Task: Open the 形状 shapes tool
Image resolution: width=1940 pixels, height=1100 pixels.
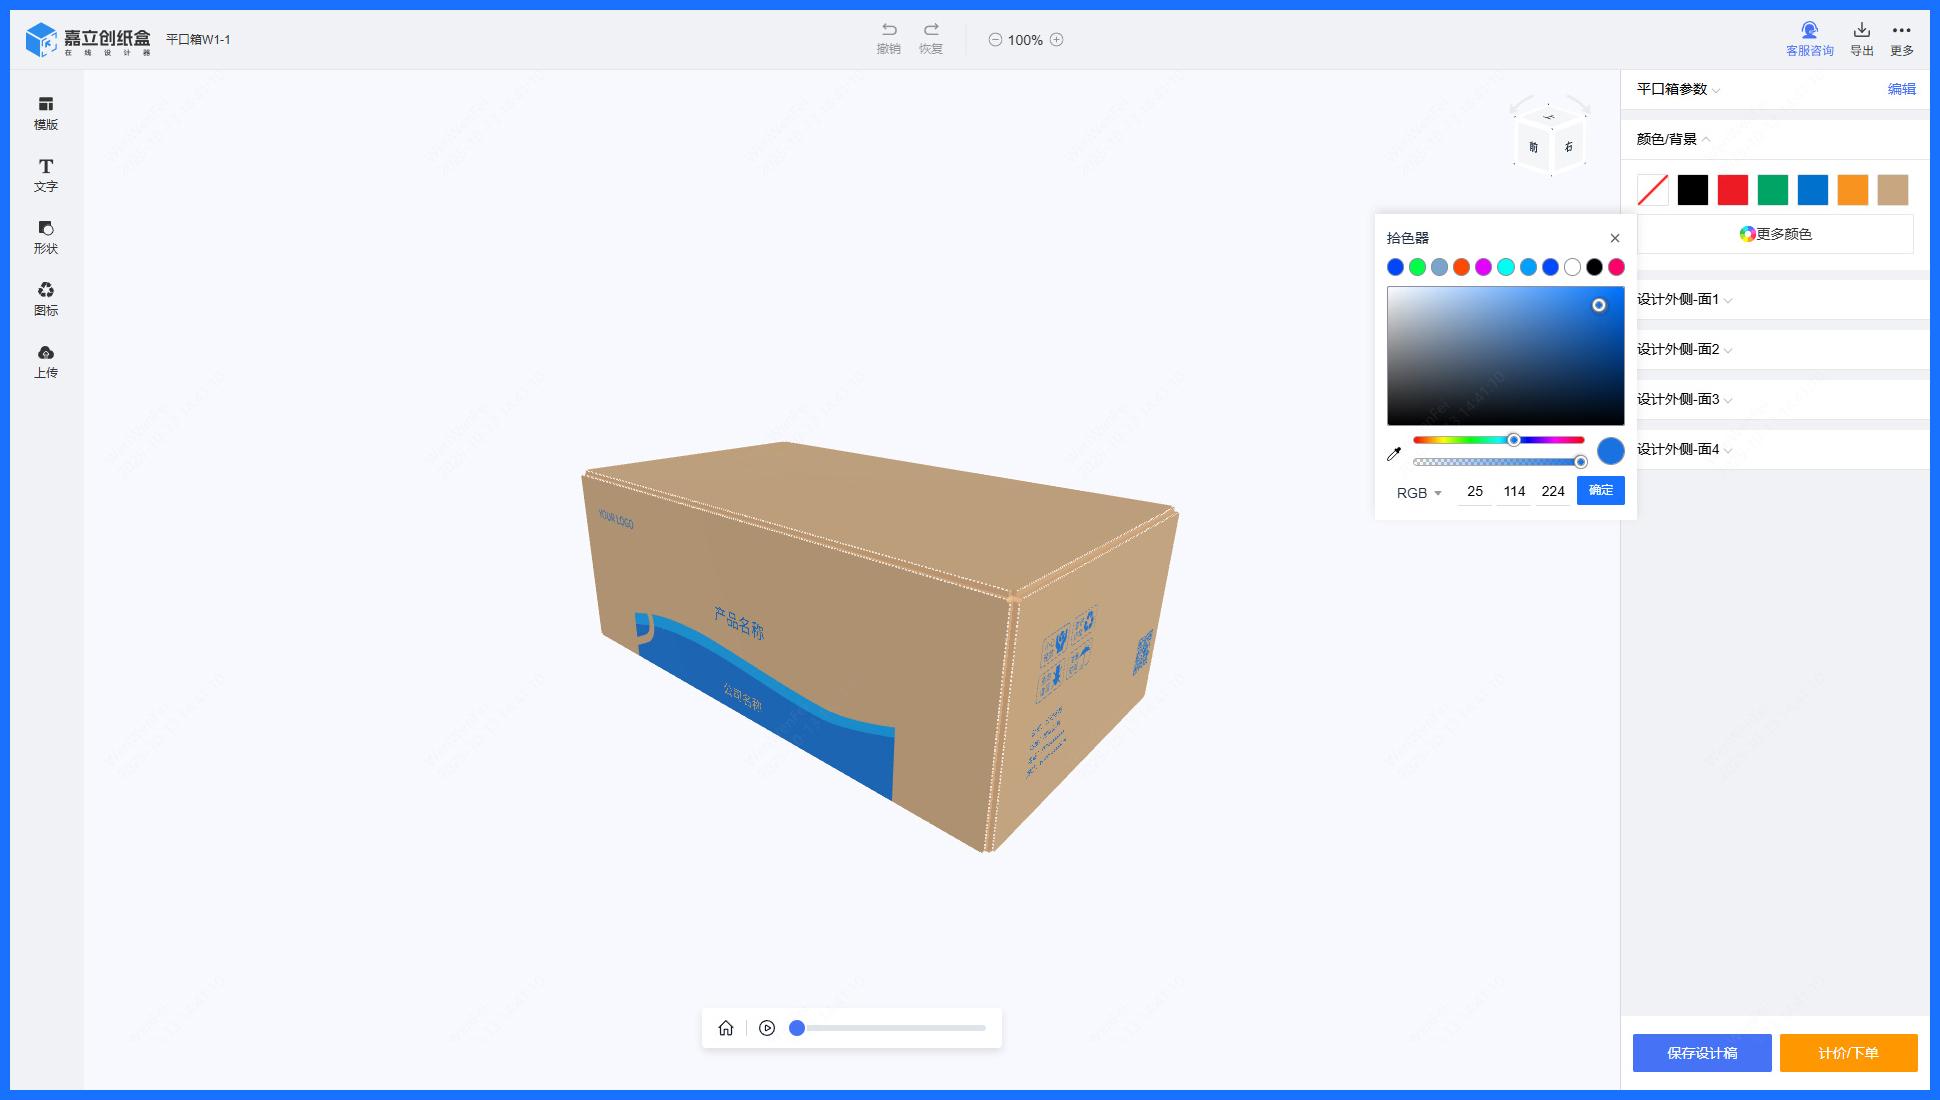Action: 46,236
